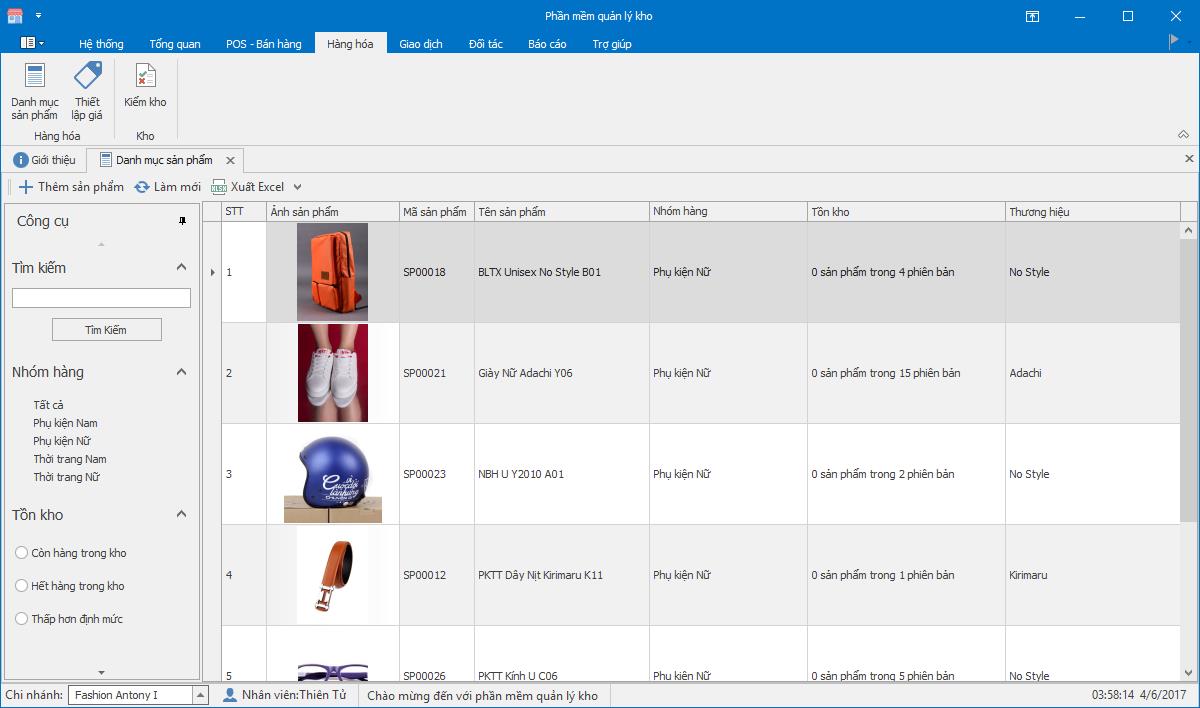This screenshot has width=1200, height=708.
Task: Collapse ribbon using the up chevron
Action: pos(1184,135)
